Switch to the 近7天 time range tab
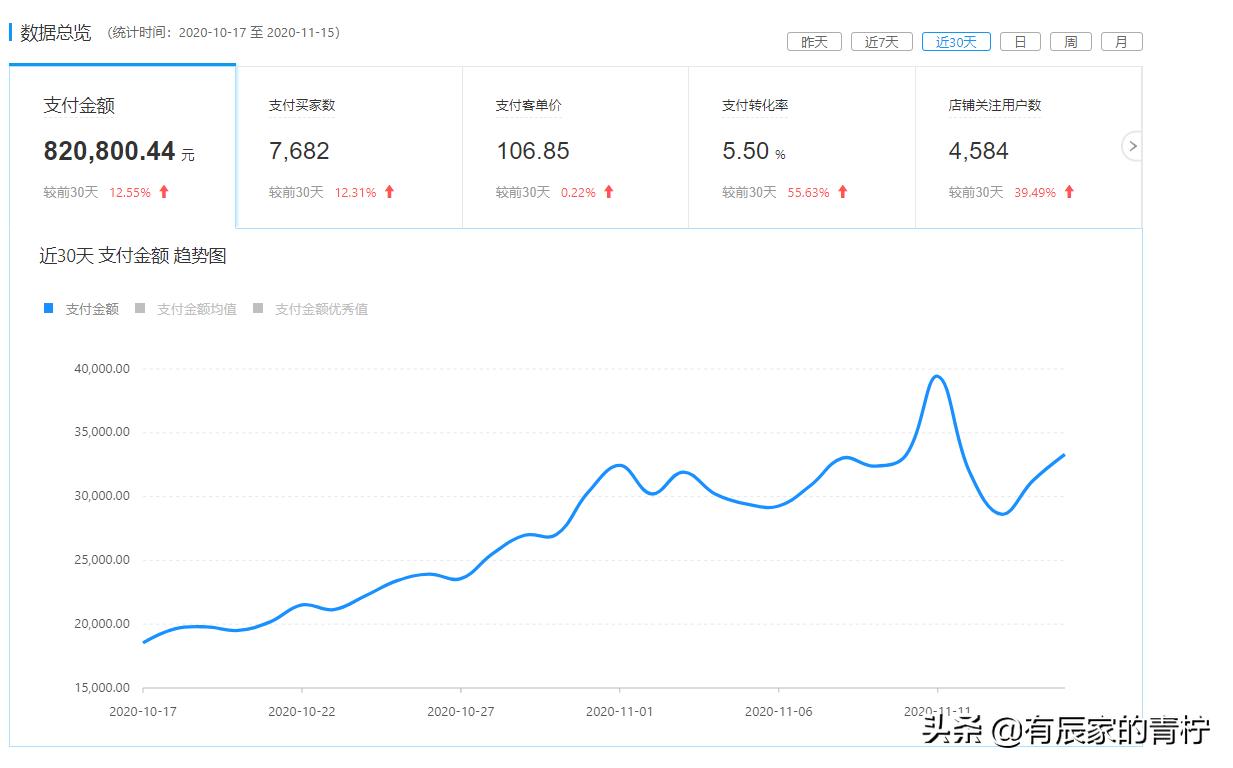 coord(880,41)
